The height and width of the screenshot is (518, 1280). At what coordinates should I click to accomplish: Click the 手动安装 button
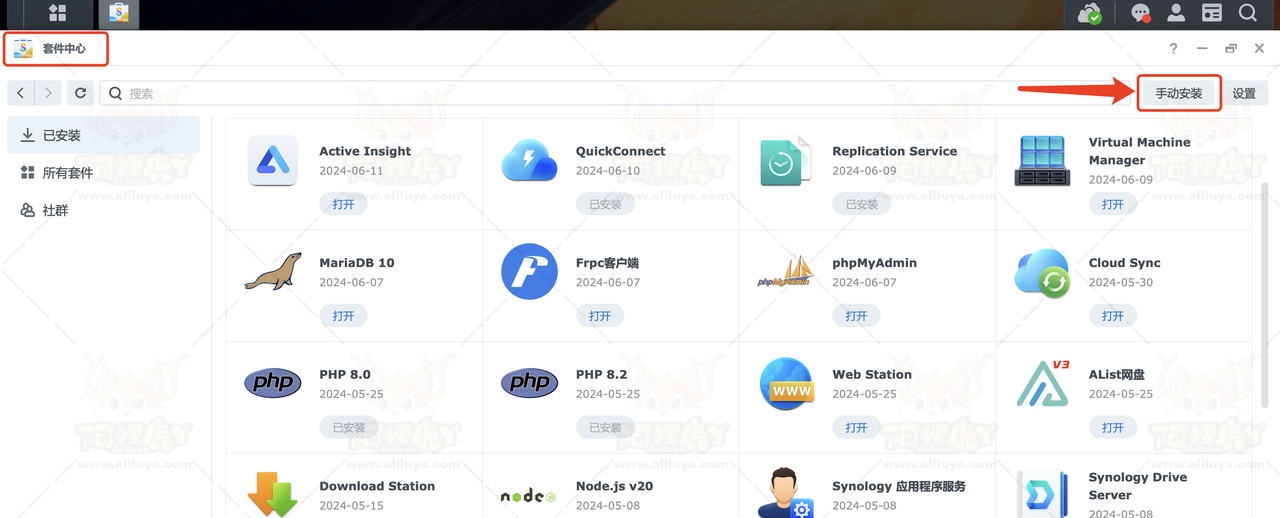tap(1179, 93)
